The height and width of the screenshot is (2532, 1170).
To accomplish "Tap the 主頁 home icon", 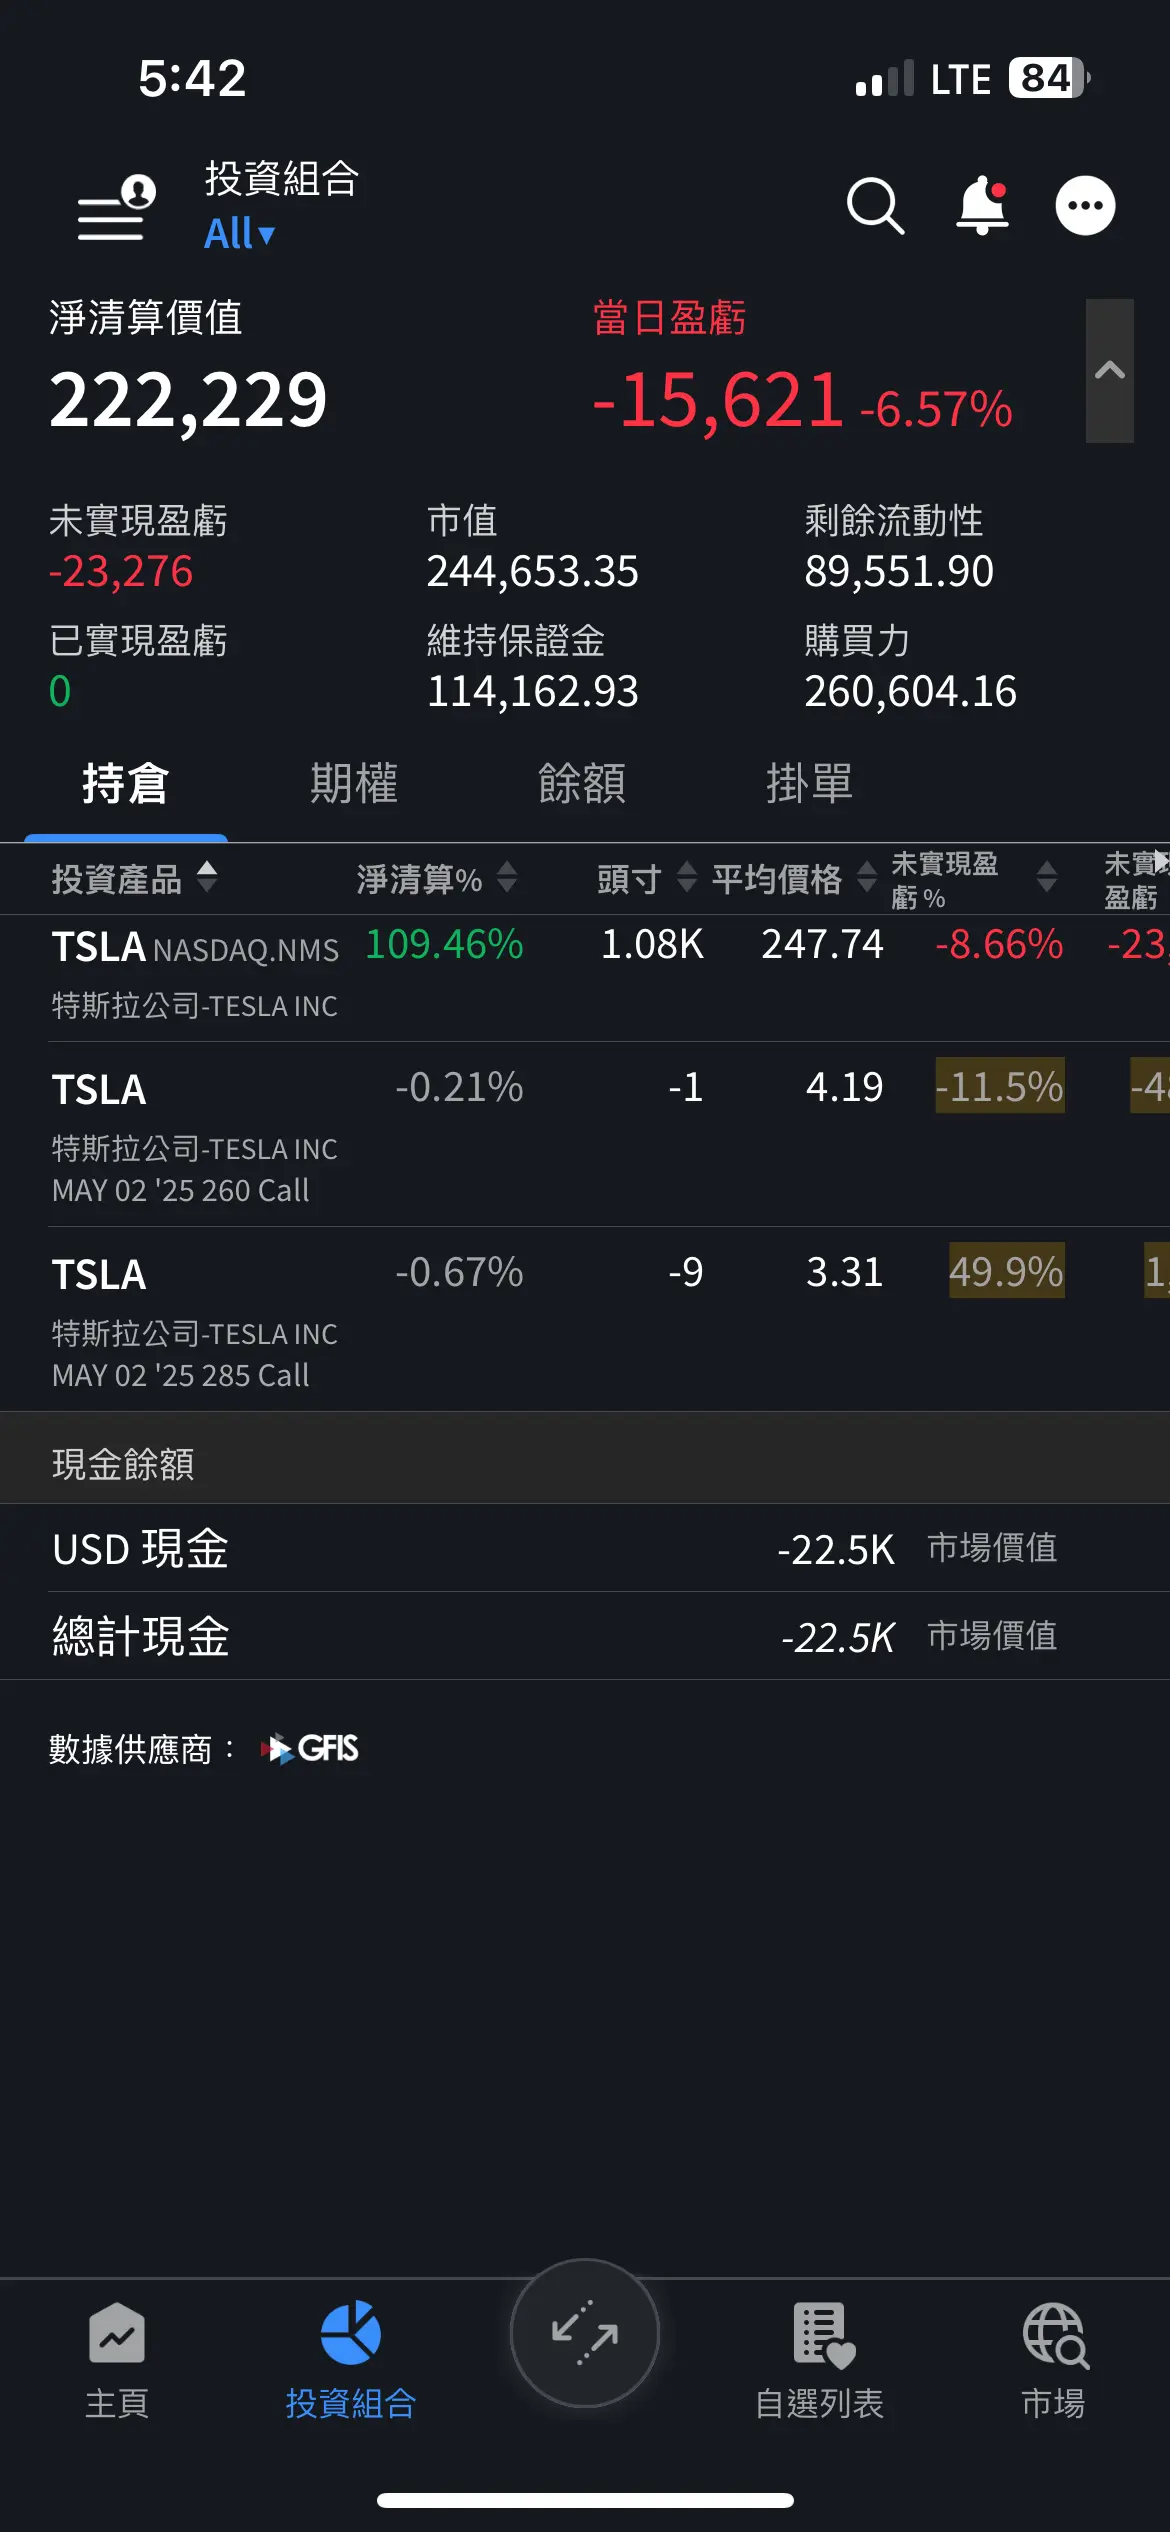I will [x=117, y=2334].
